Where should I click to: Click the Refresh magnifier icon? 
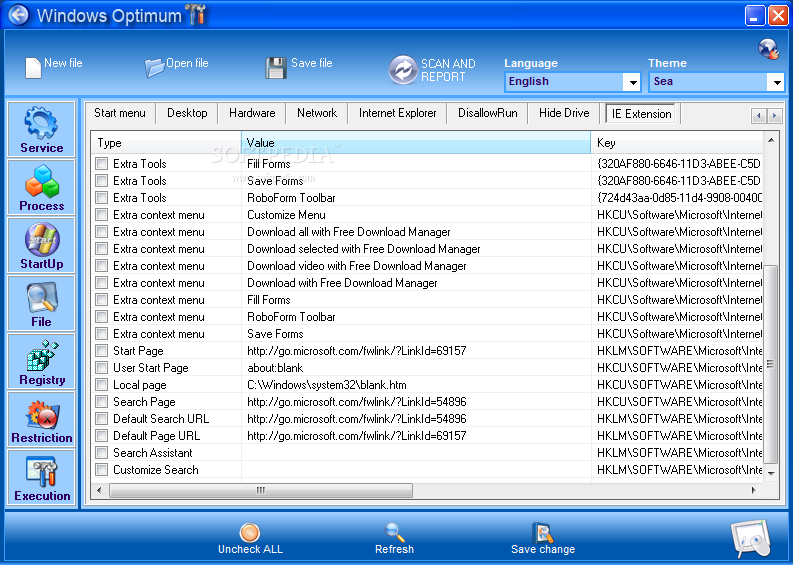pyautogui.click(x=394, y=532)
